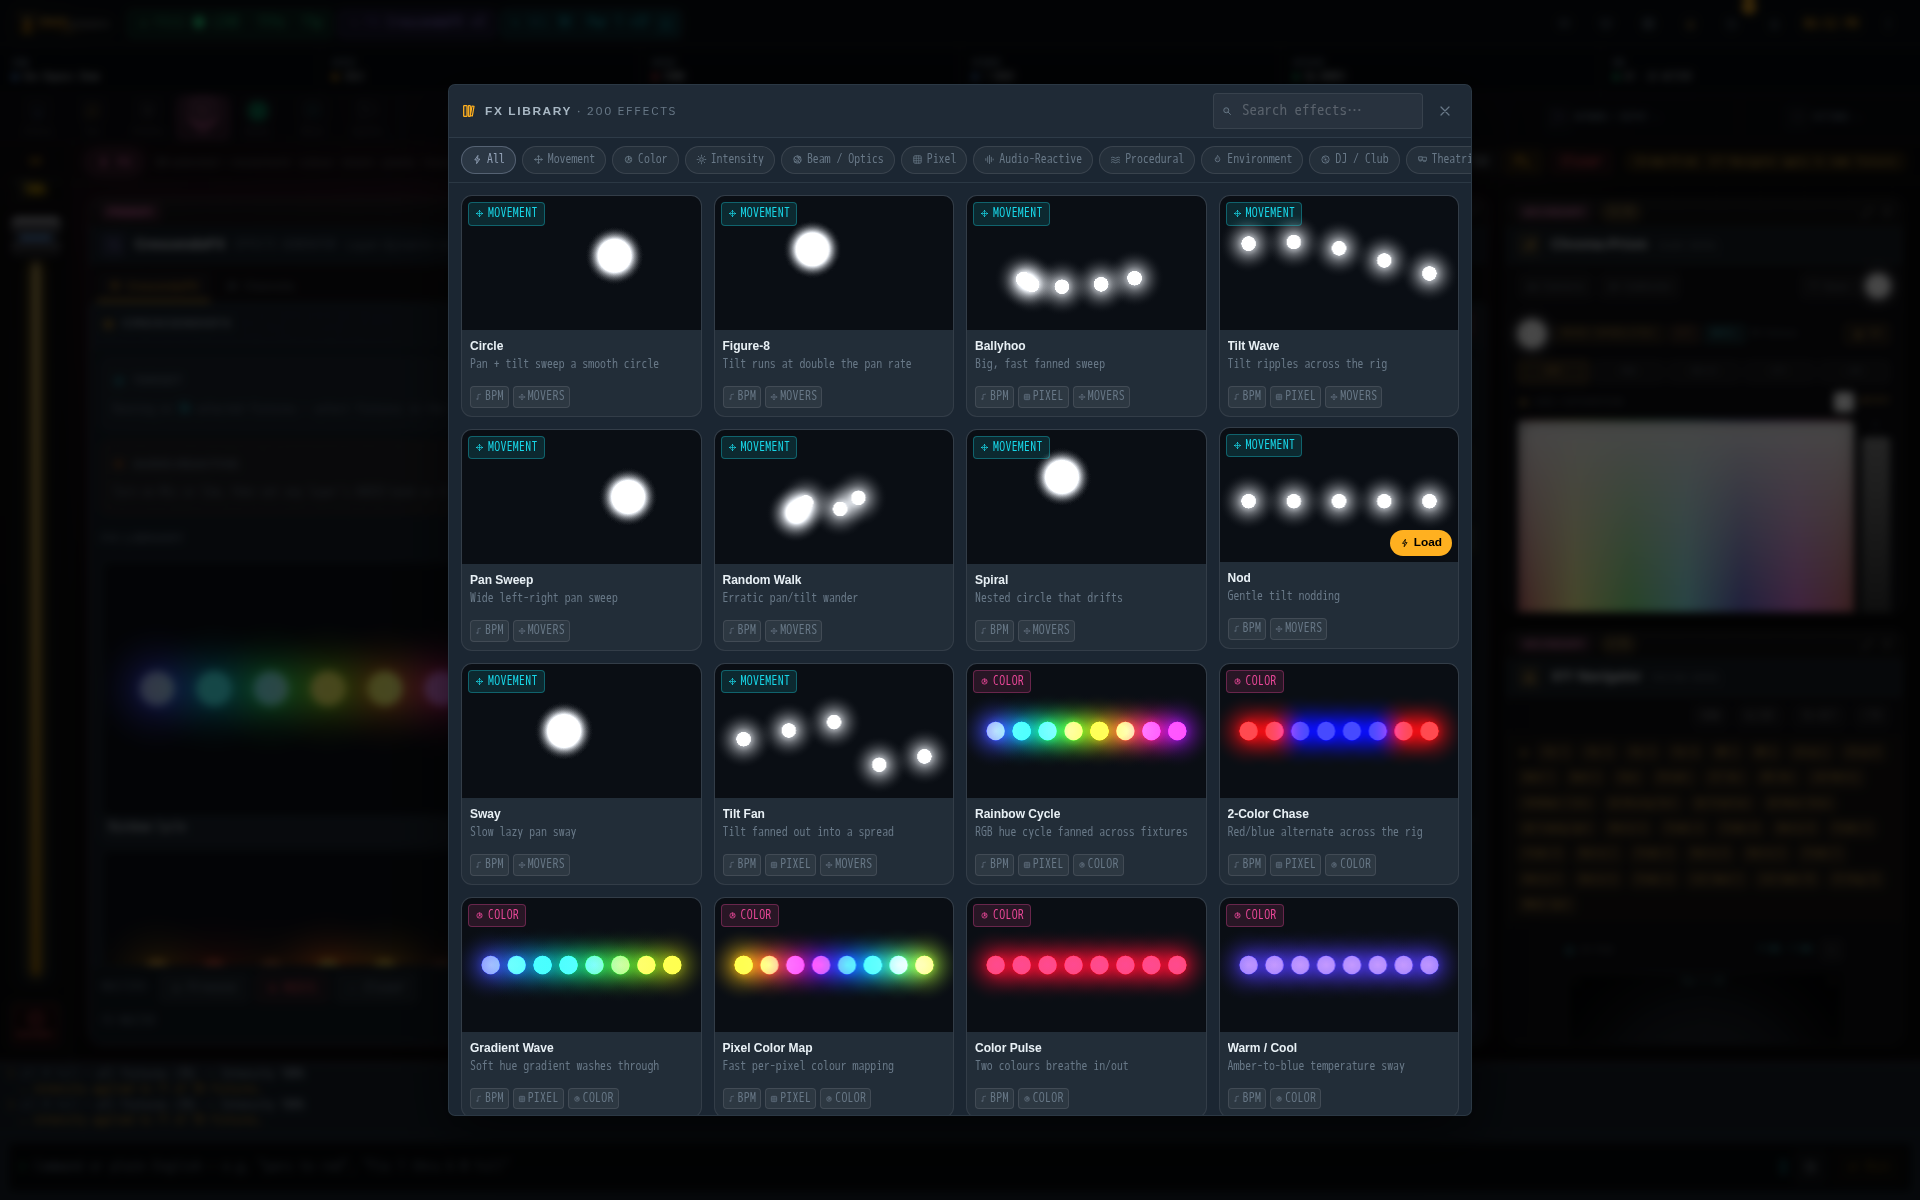Click COLOR badge on Gradient Wave card
1920x1200 pixels.
(497, 915)
